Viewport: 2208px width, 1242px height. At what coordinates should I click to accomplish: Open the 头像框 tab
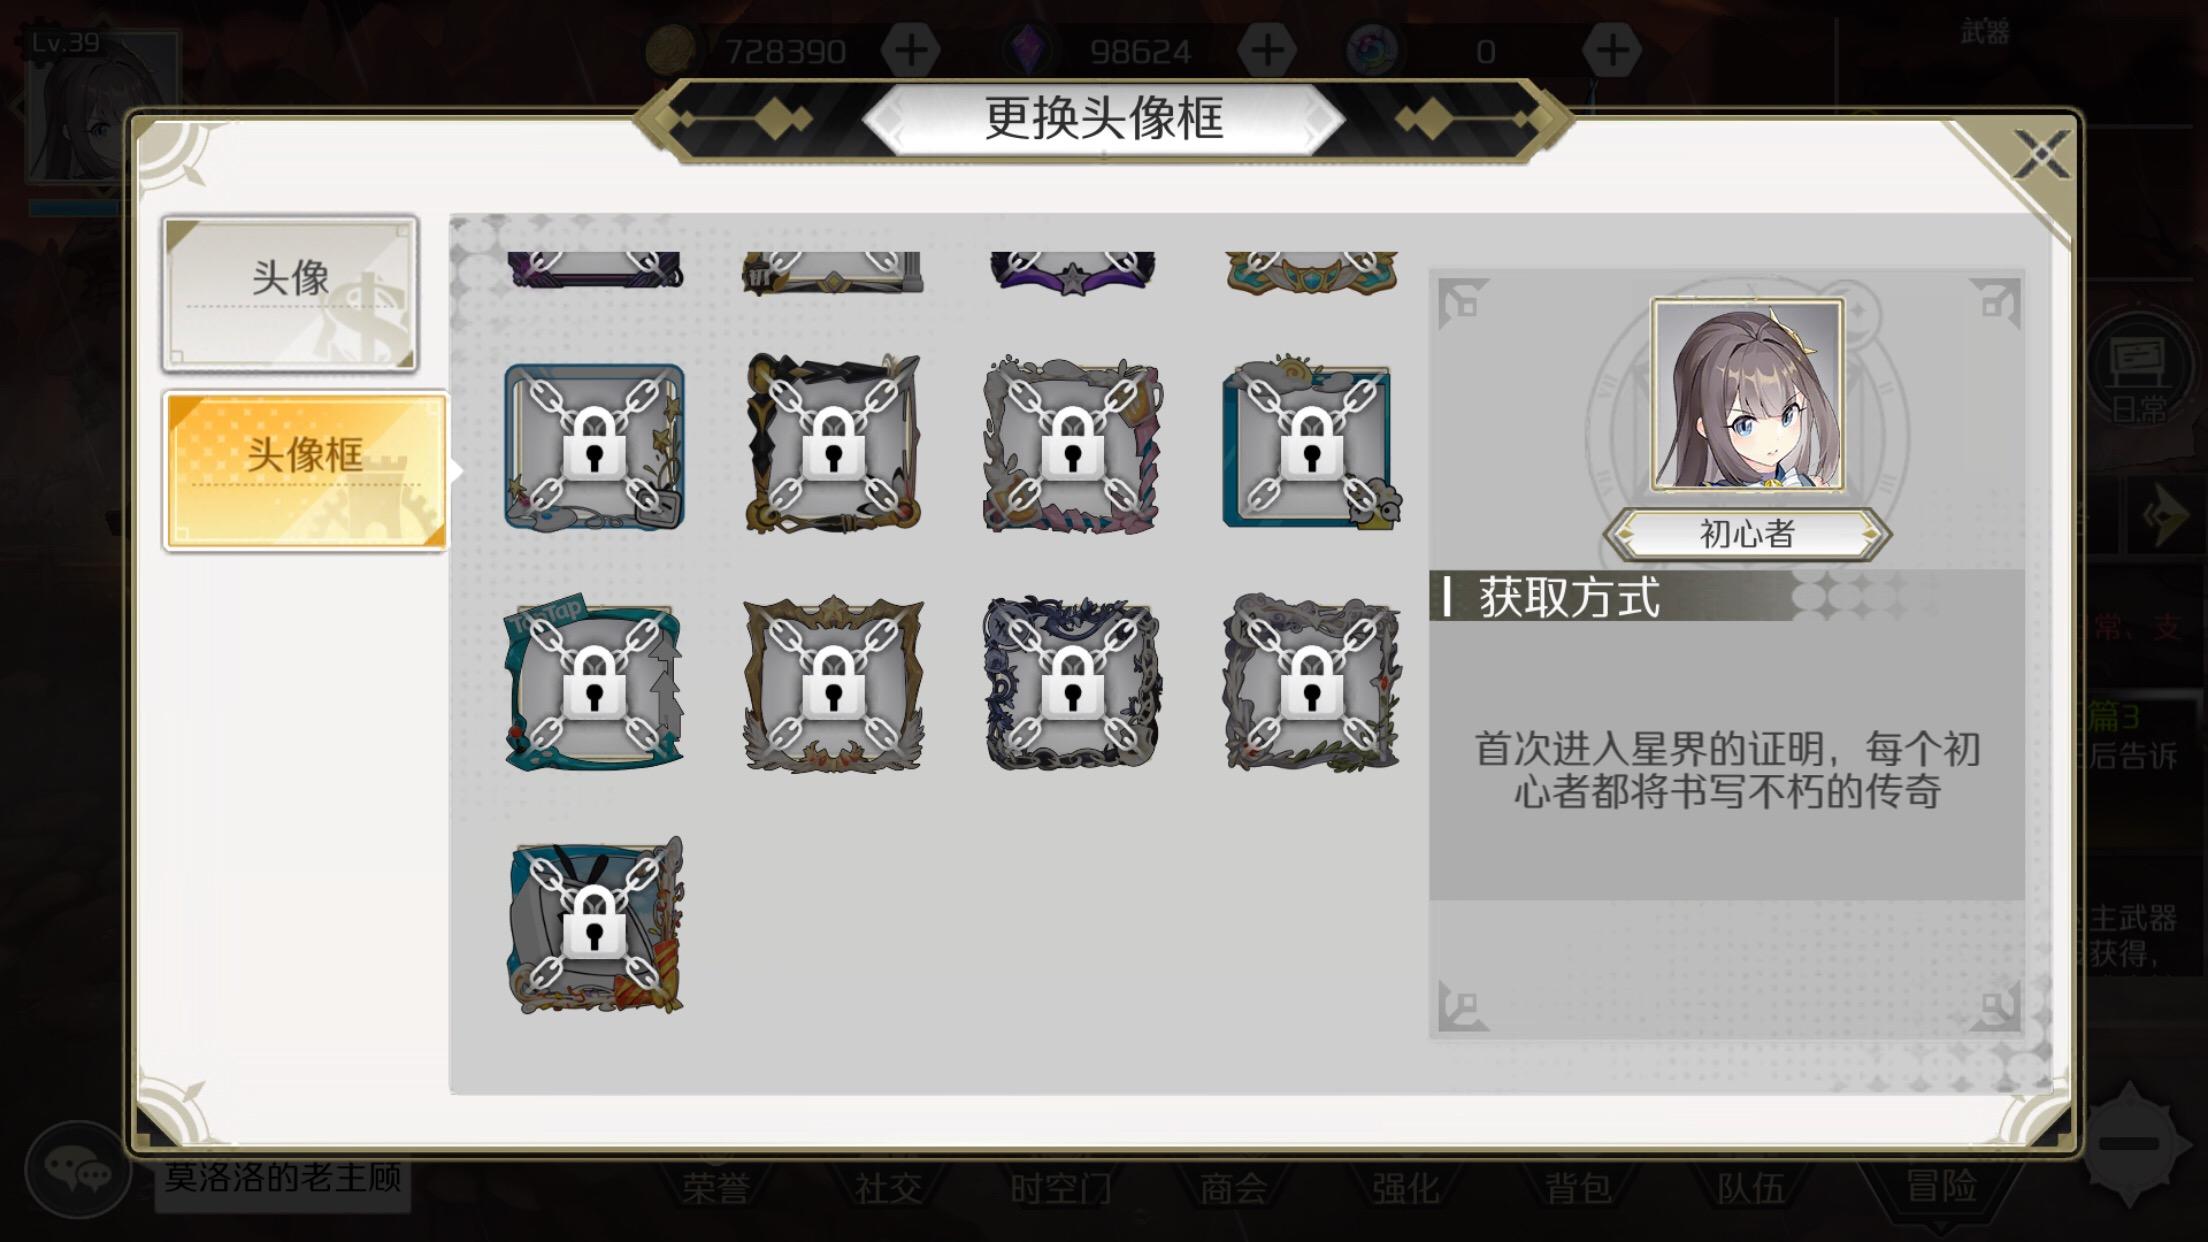305,470
